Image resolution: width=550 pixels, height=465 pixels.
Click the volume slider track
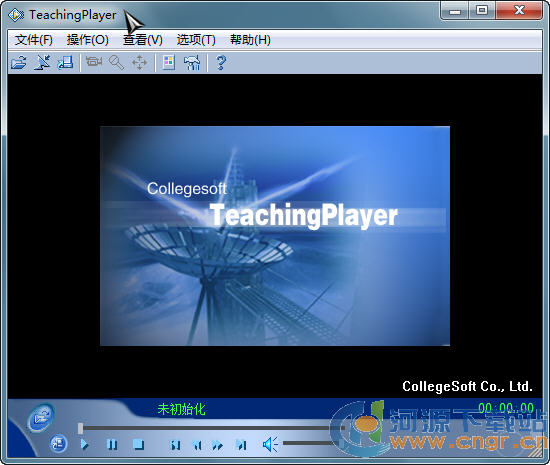pos(311,443)
